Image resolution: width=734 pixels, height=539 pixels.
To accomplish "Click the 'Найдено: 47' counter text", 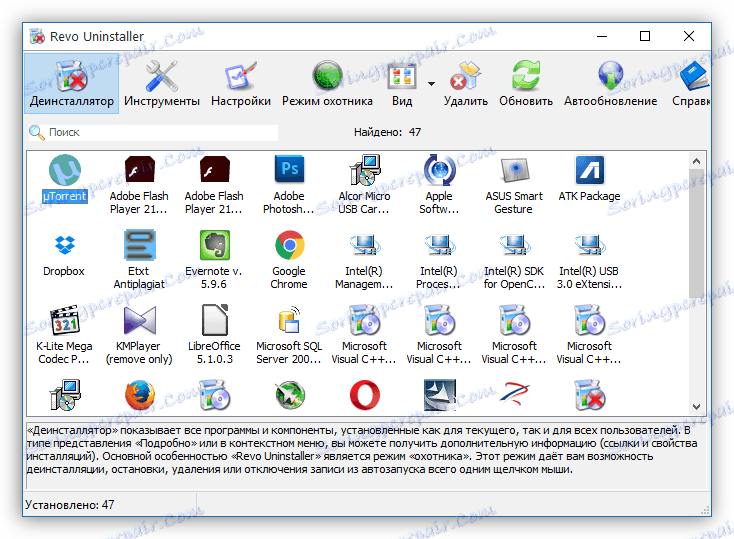I will click(x=387, y=133).
